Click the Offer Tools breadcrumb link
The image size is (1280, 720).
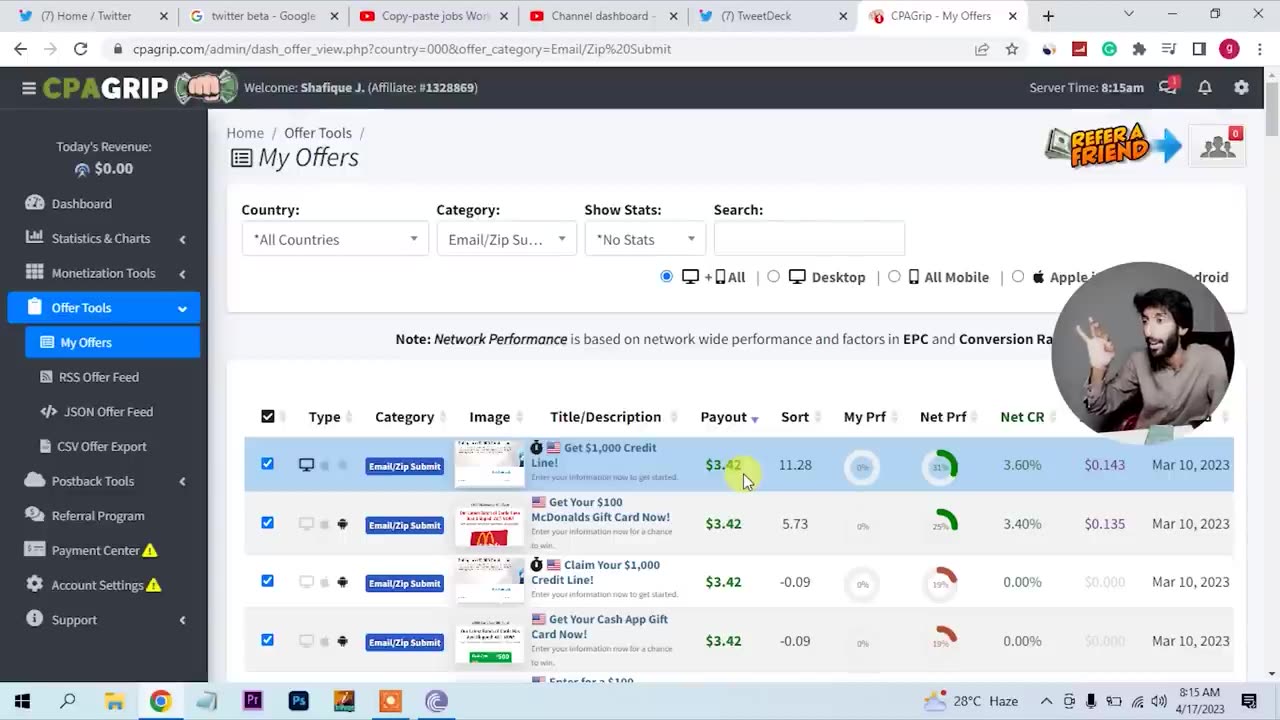tap(318, 133)
